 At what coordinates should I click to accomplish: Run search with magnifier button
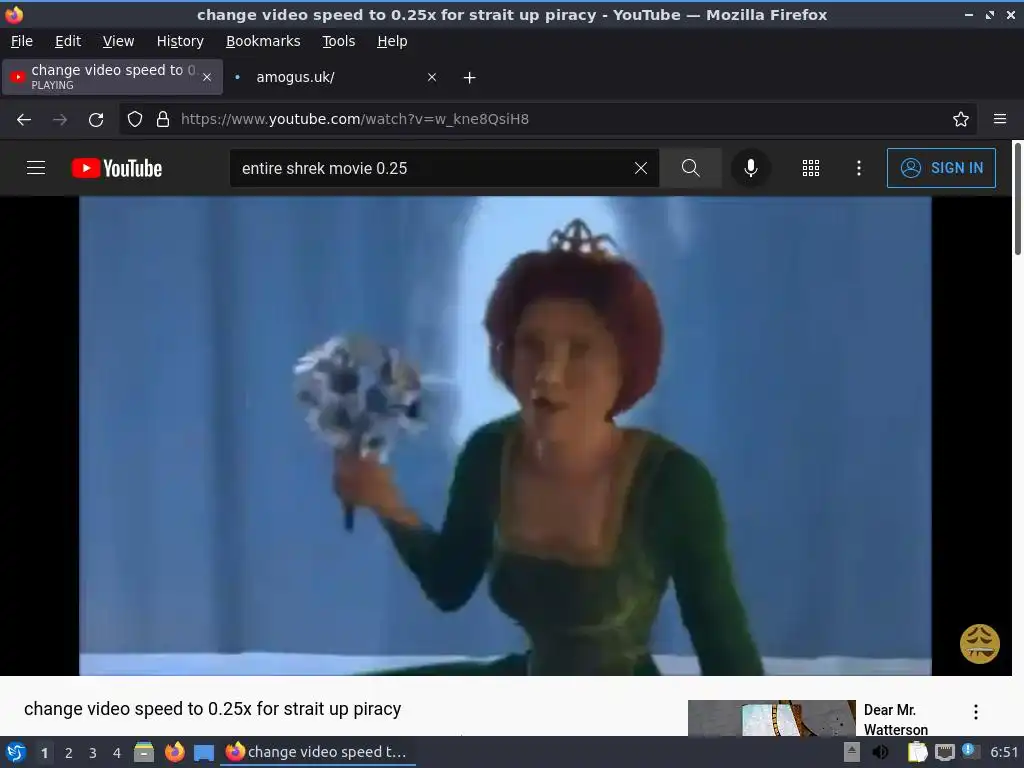[x=691, y=168]
